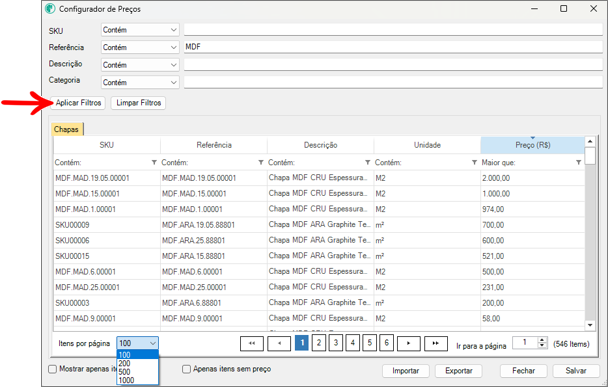Select 1000 in items per page list
The image size is (608, 387).
click(137, 380)
